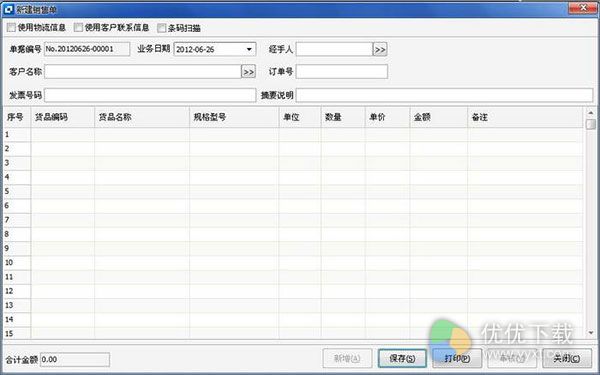Focus the 客户名称 input field
This screenshot has height=375, width=600.
pyautogui.click(x=143, y=72)
